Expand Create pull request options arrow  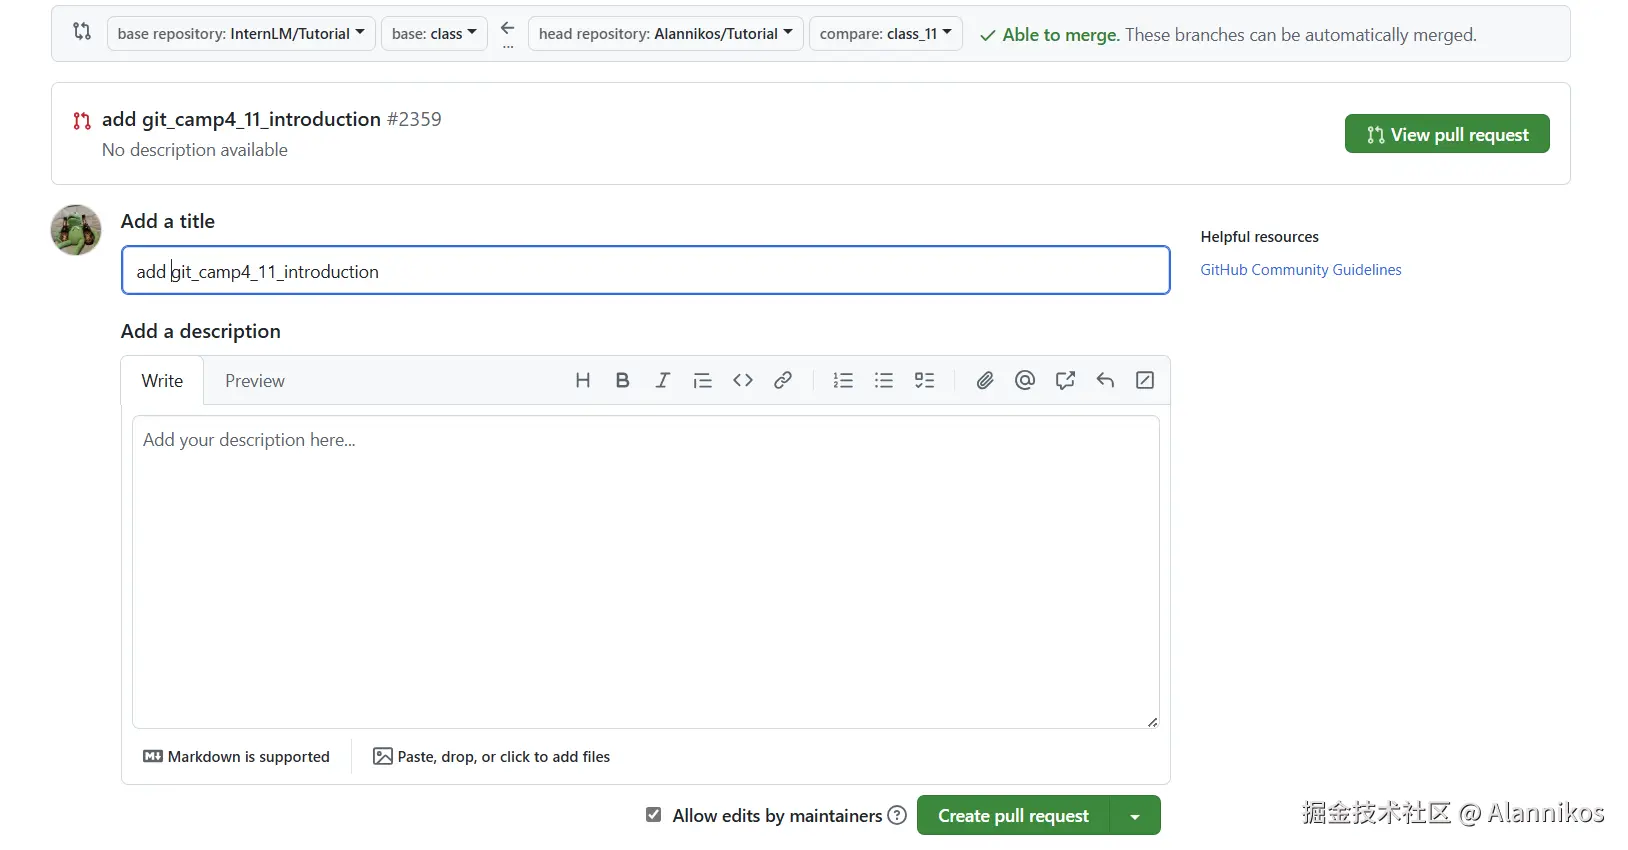[1135, 816]
